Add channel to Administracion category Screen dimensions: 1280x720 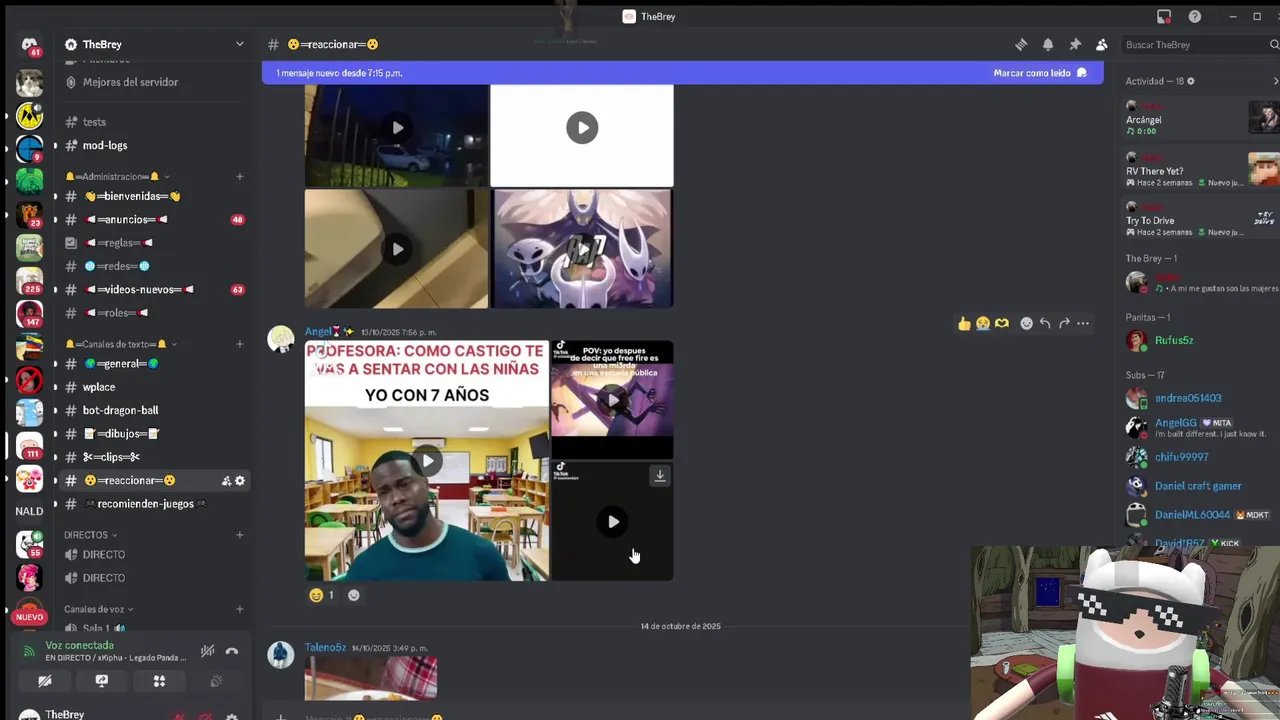(239, 176)
